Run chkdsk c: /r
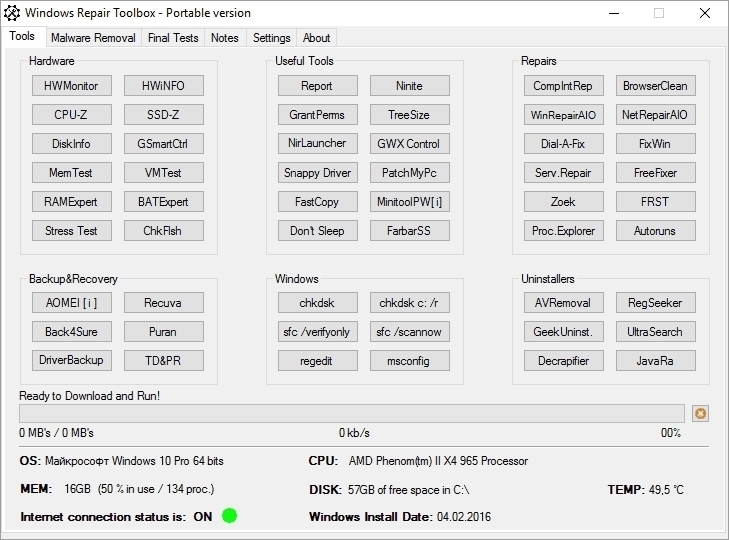This screenshot has width=729, height=540. tap(410, 303)
